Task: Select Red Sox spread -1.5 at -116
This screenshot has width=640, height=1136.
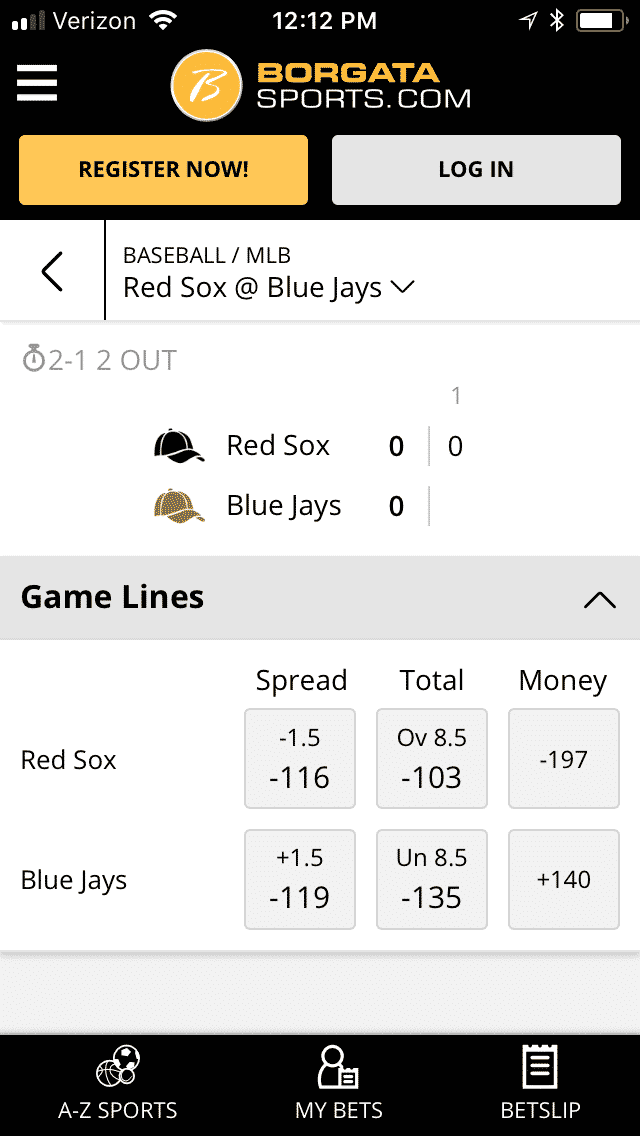Action: [300, 759]
